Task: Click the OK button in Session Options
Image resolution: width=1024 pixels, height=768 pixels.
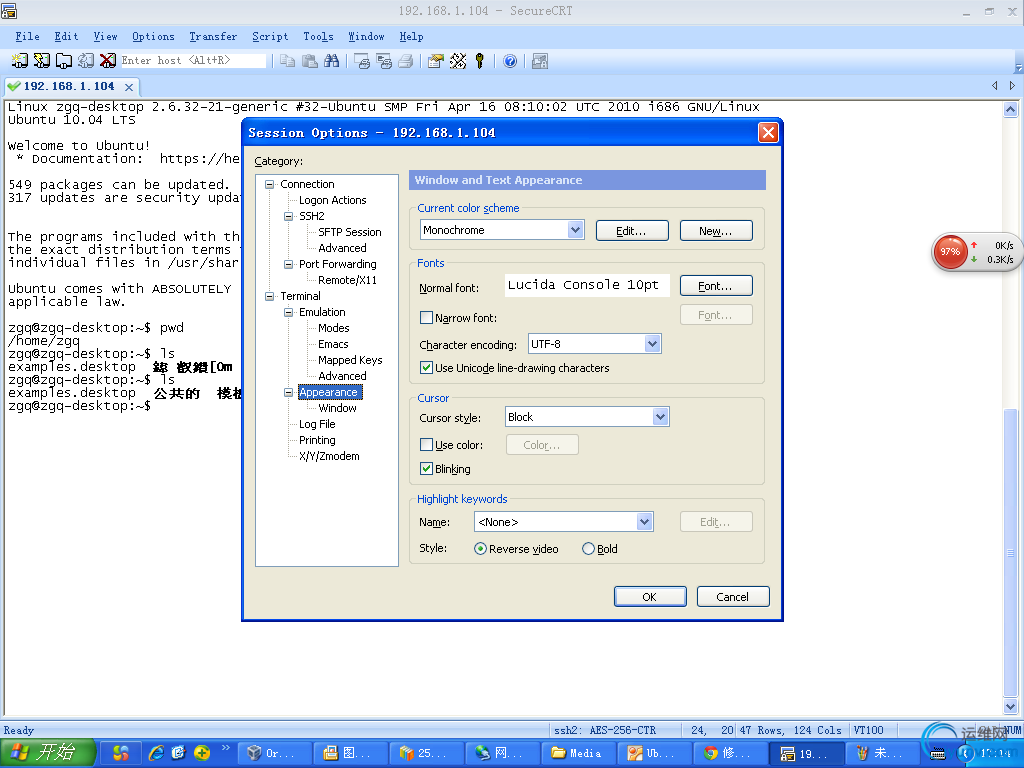Action: tap(649, 597)
